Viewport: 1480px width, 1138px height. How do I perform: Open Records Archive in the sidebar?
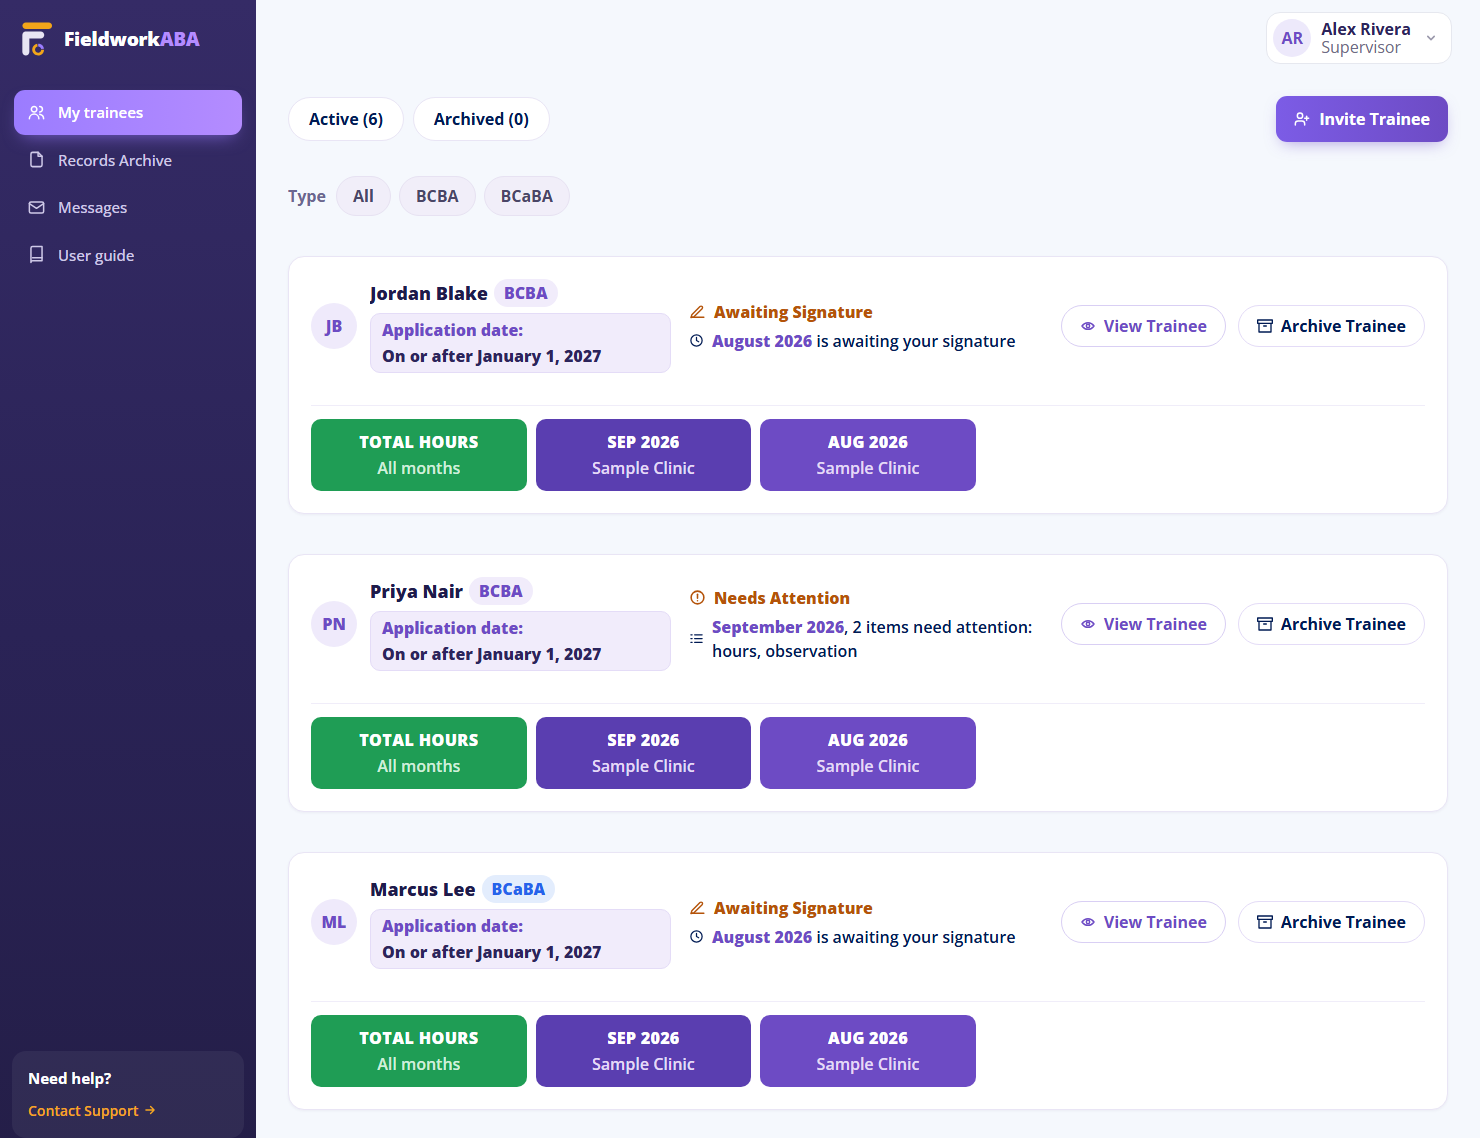coord(128,160)
